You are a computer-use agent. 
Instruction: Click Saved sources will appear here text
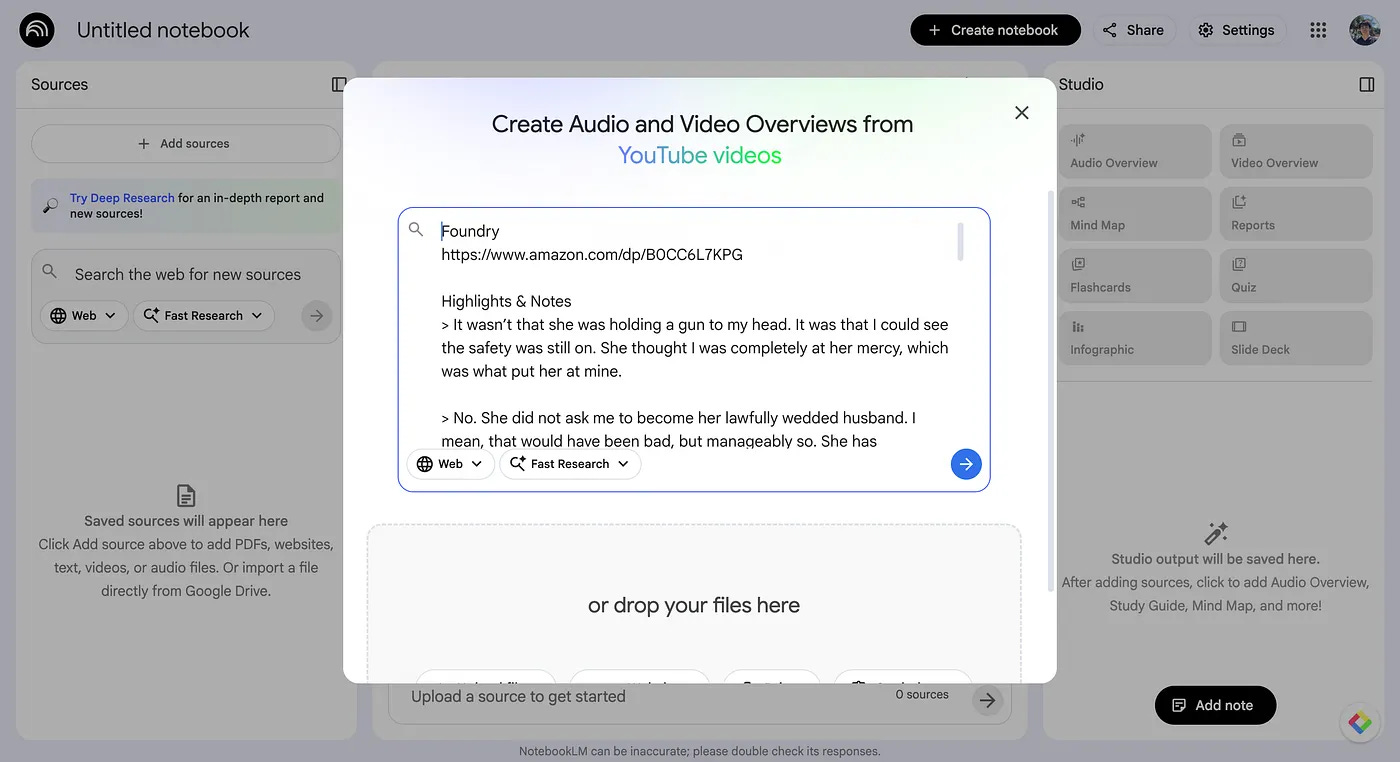(x=186, y=521)
